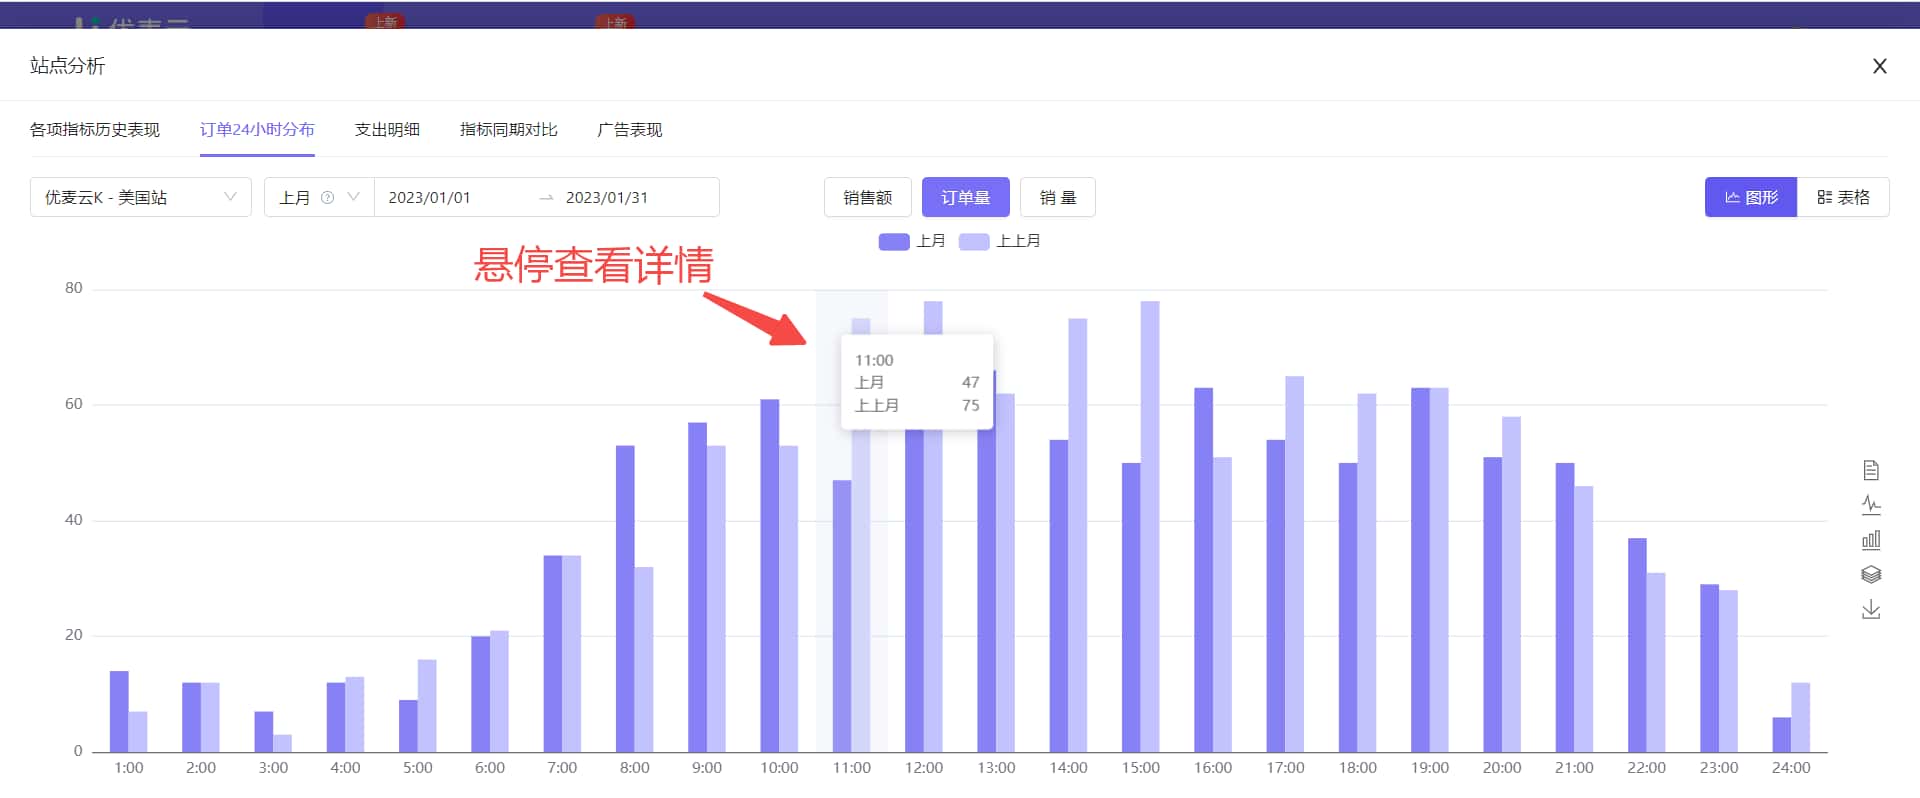This screenshot has width=1920, height=798.
Task: Open the chart data view icon
Action: click(x=1871, y=470)
